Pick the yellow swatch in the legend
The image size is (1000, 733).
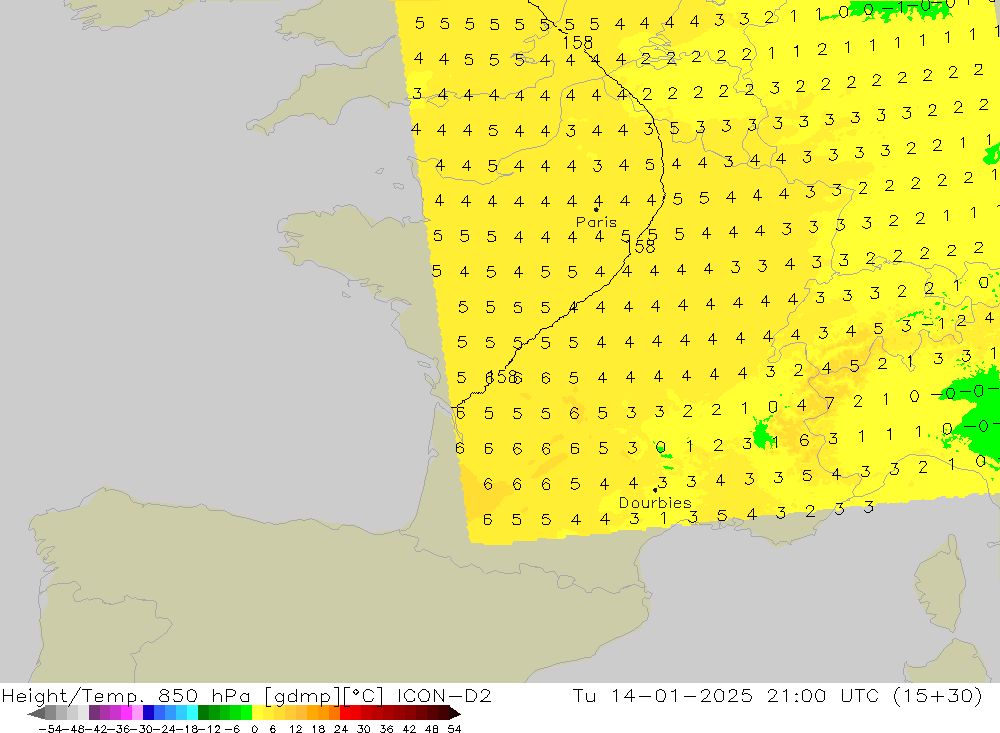tap(258, 713)
